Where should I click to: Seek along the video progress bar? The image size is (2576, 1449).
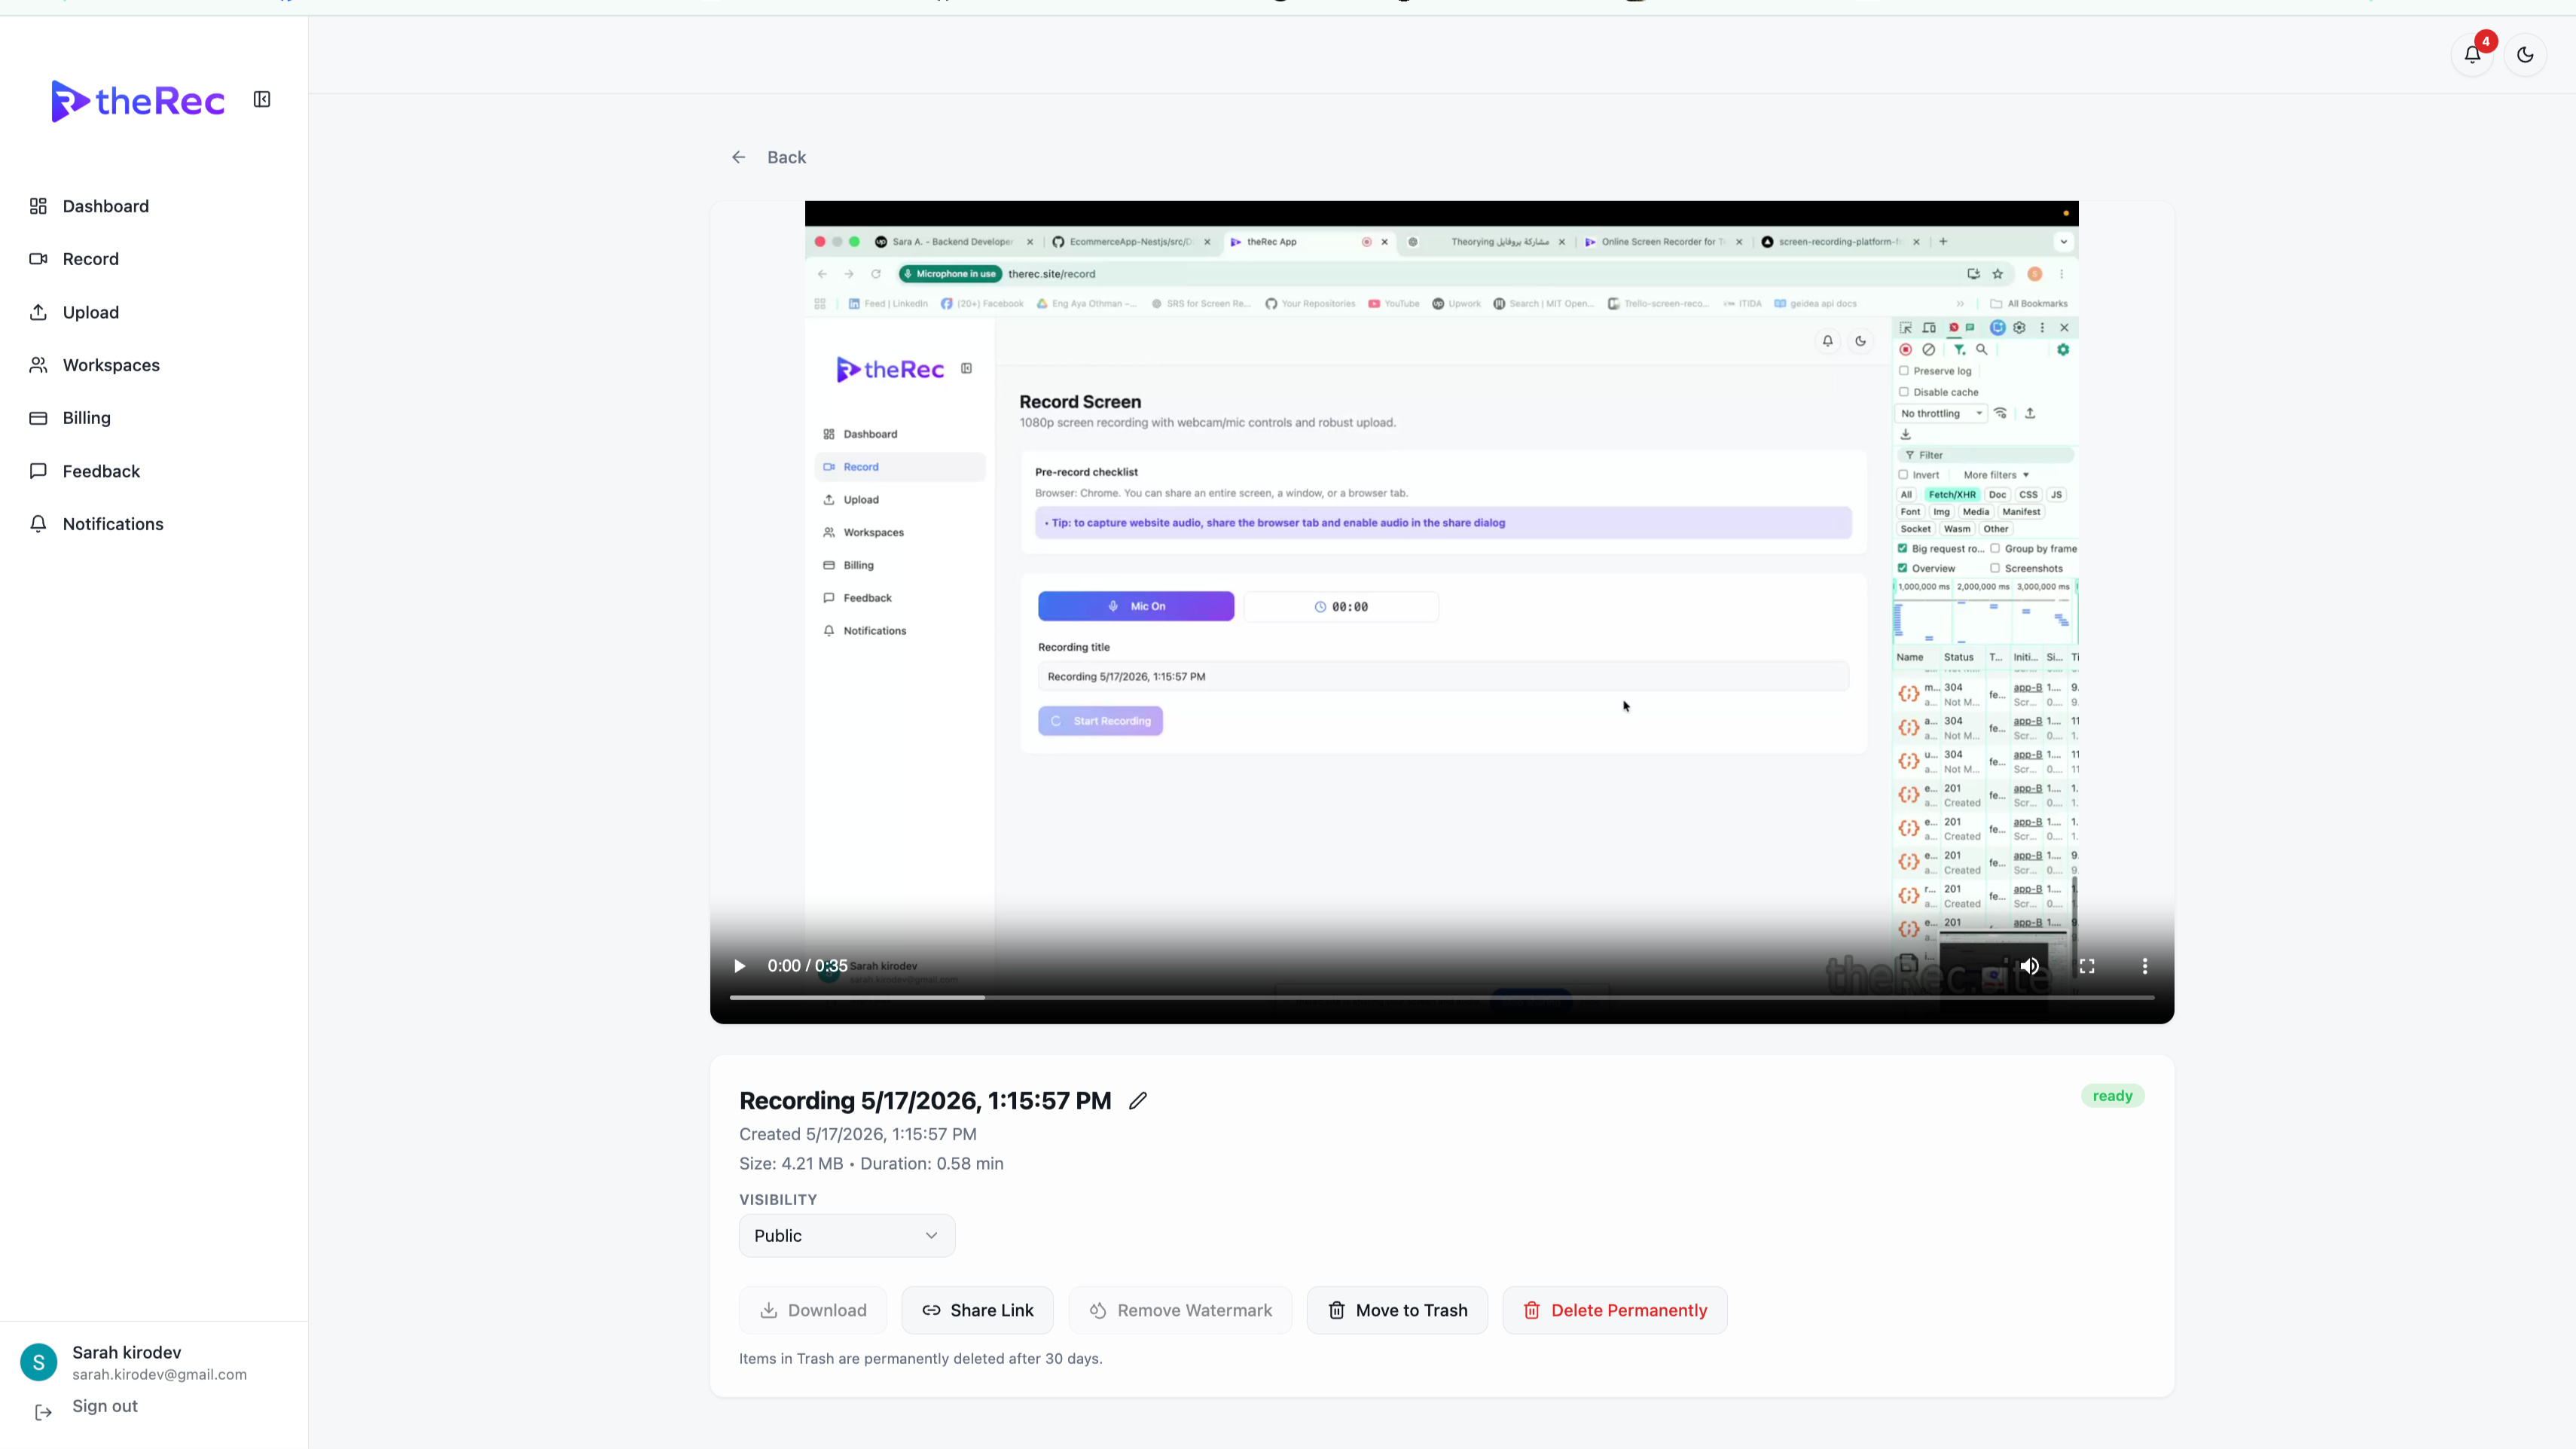click(x=1441, y=997)
